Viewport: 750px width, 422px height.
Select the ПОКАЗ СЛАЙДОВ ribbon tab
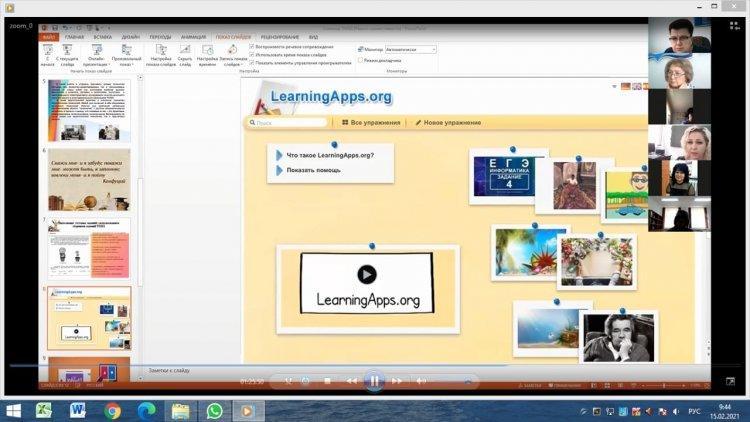(233, 37)
